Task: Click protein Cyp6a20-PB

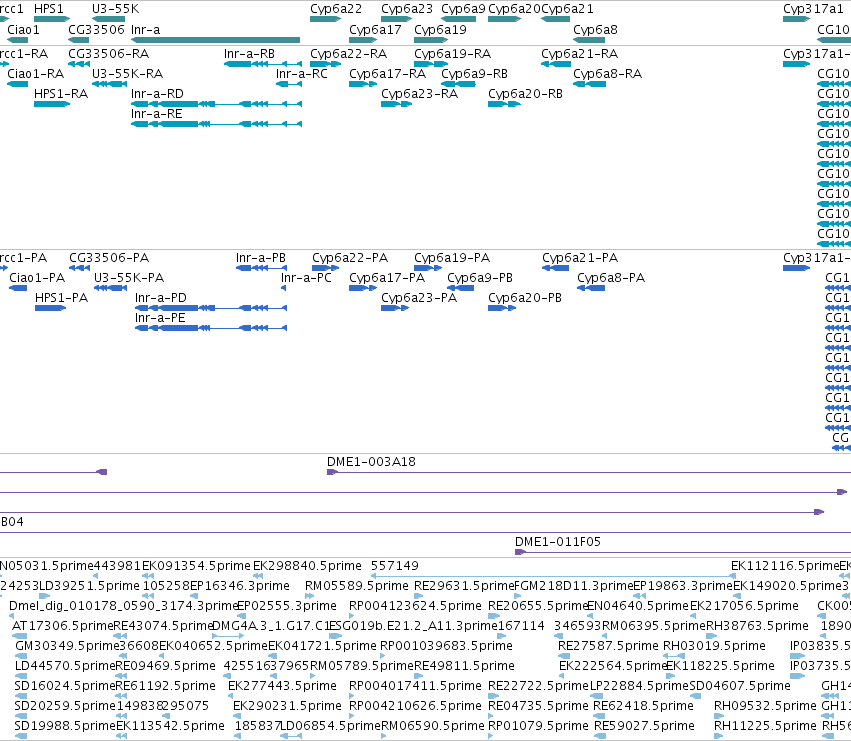Action: [502, 308]
